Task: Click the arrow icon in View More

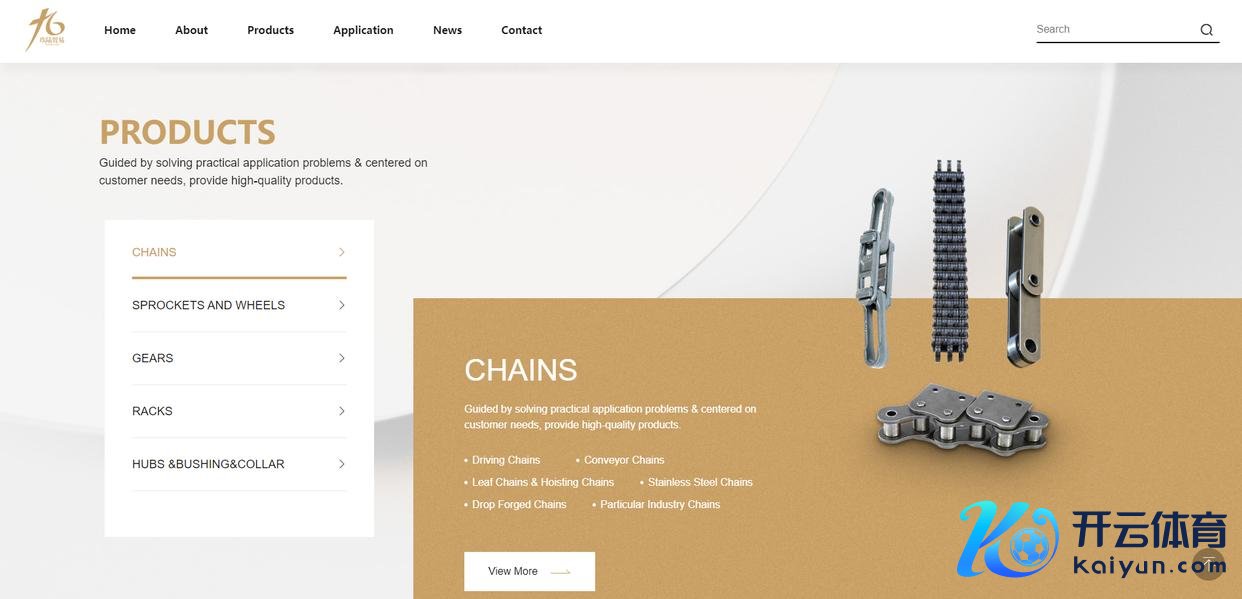Action: (x=561, y=572)
